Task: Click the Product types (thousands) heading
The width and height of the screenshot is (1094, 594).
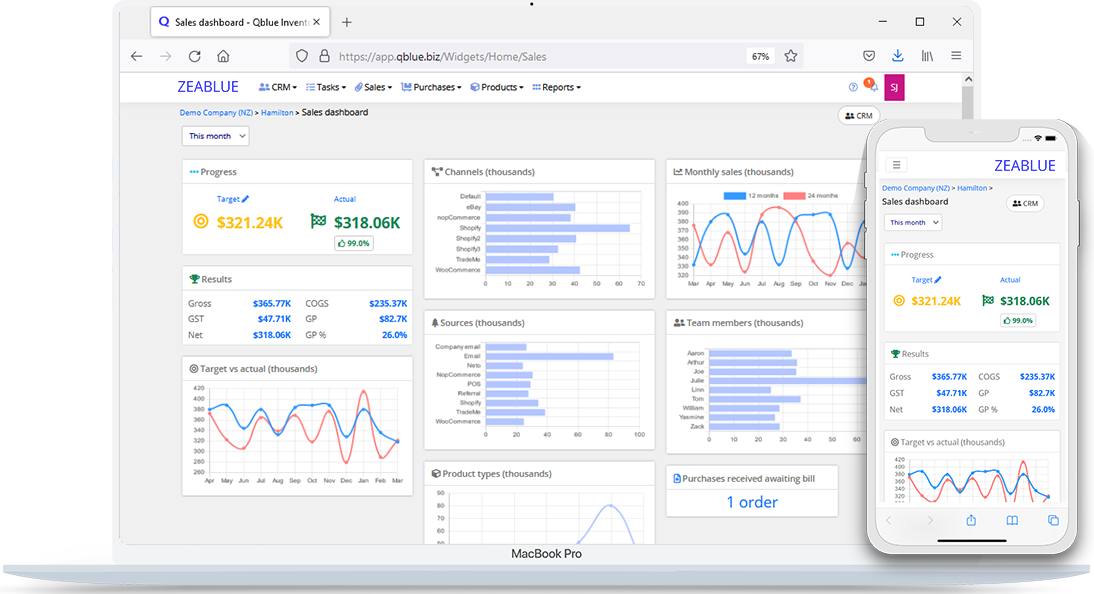Action: pyautogui.click(x=497, y=474)
